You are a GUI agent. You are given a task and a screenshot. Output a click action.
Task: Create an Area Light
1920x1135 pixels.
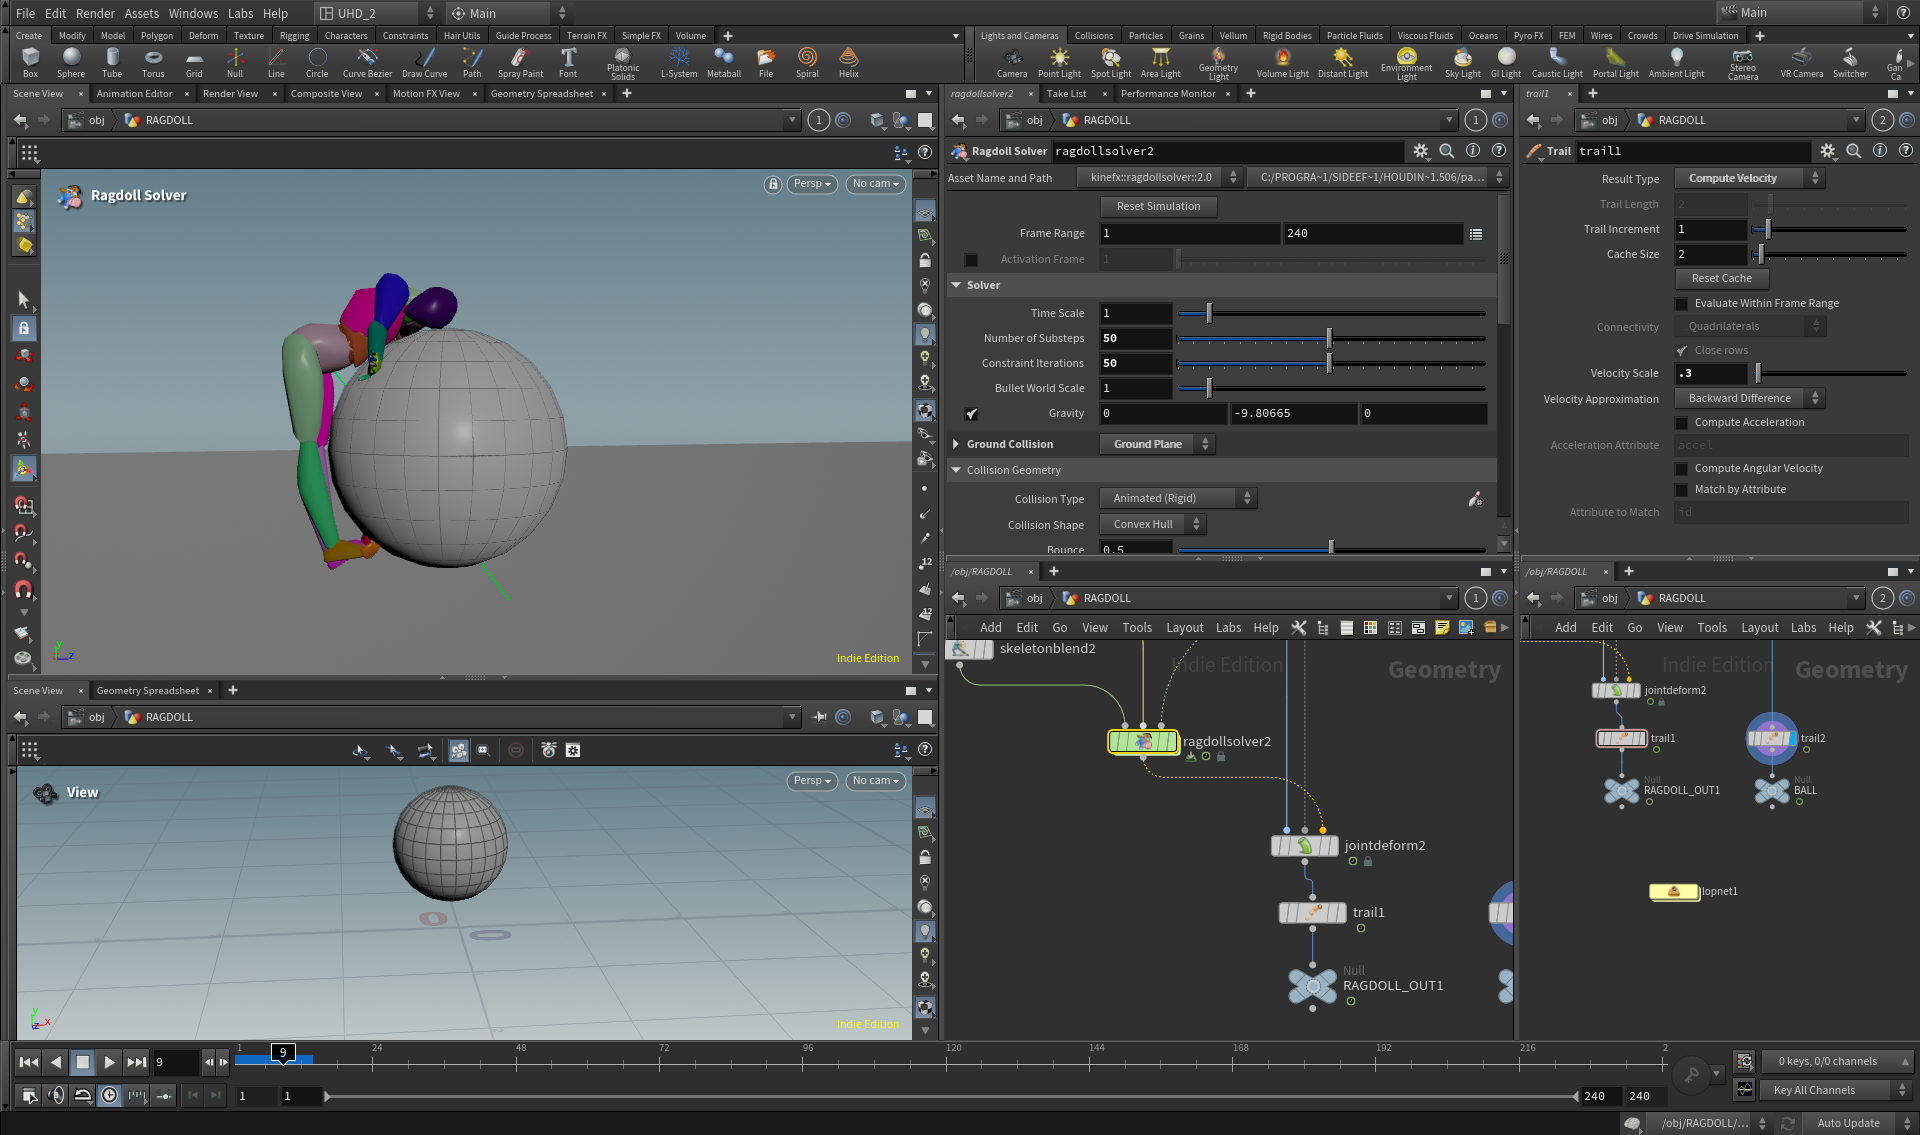click(1161, 62)
